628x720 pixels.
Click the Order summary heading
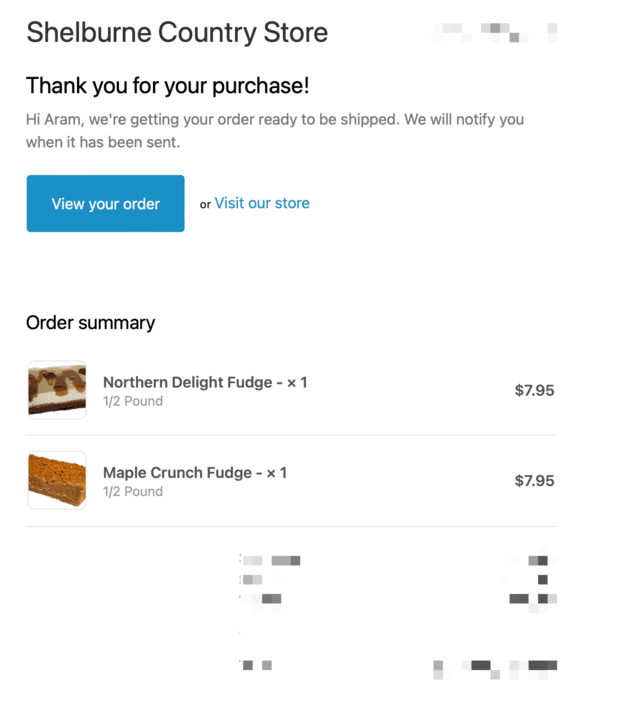click(90, 323)
